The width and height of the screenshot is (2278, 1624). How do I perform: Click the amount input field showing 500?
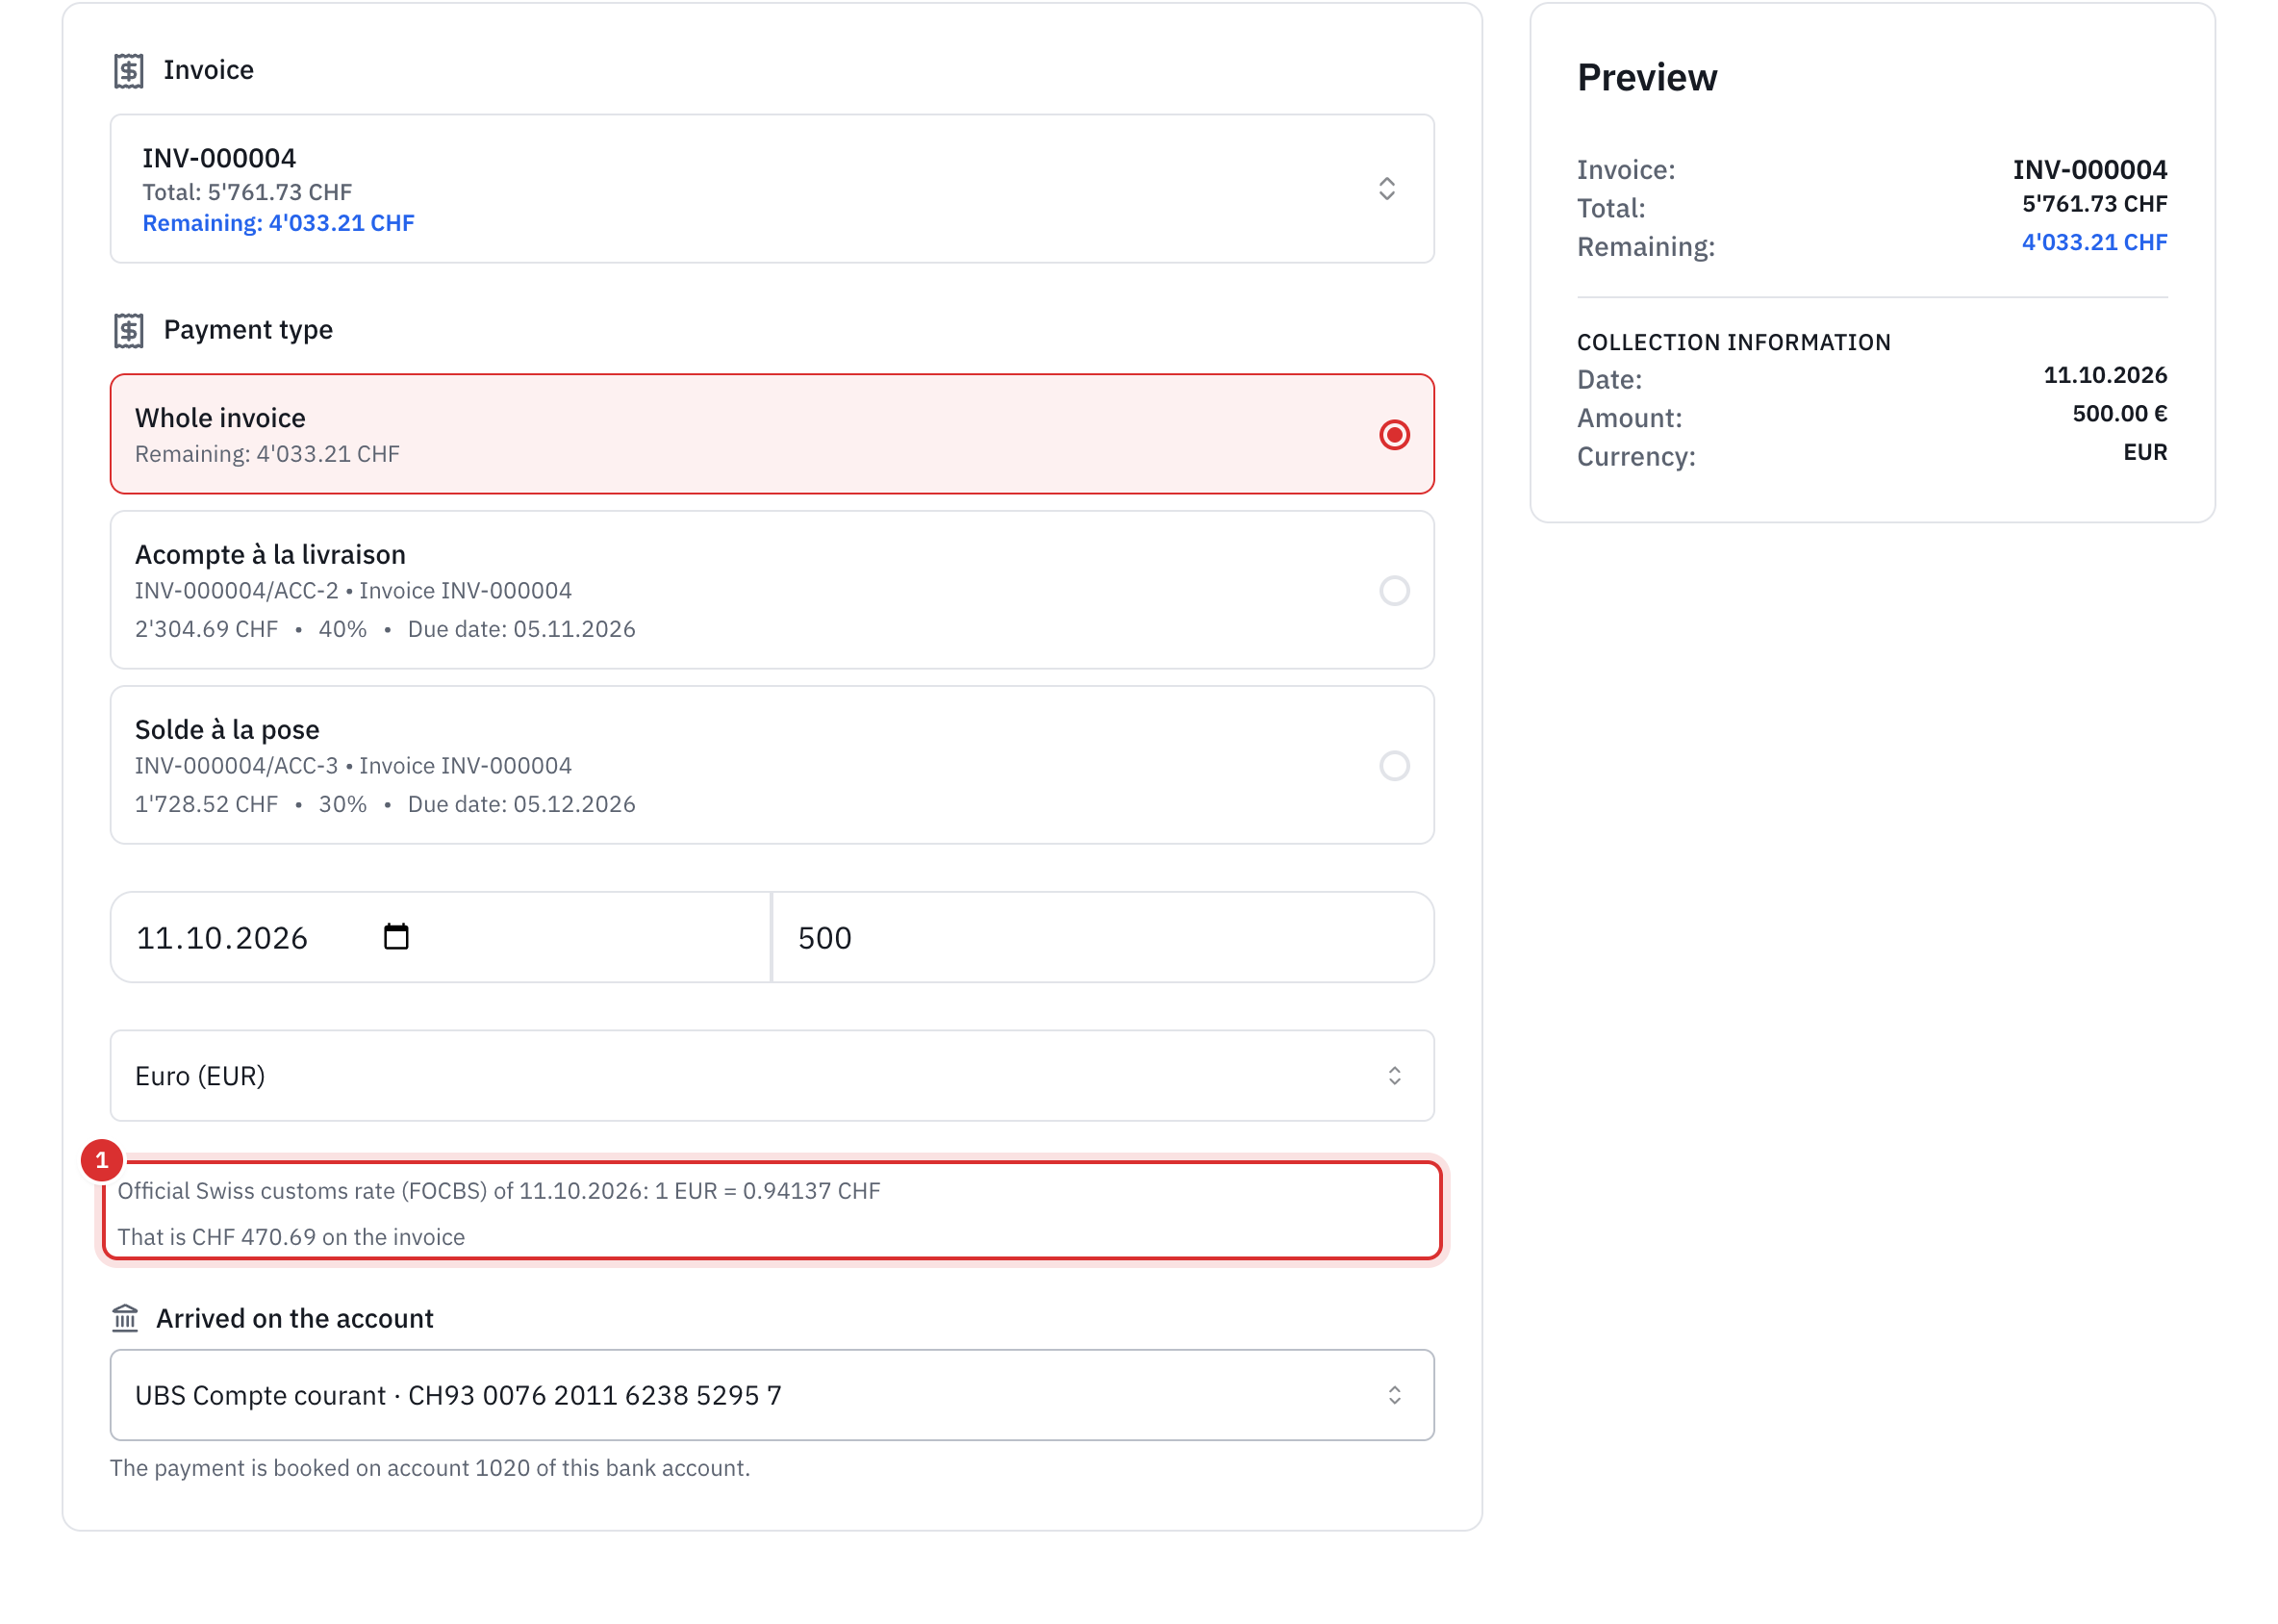point(1103,937)
